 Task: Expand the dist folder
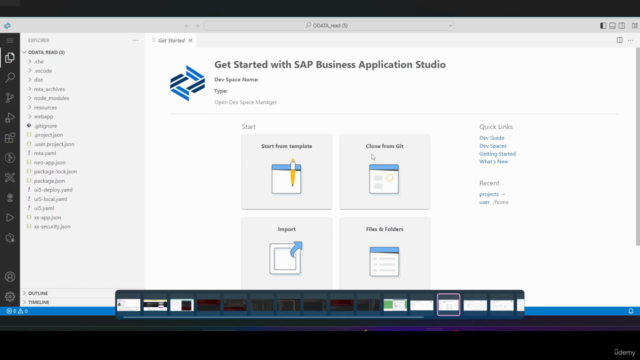(38, 80)
